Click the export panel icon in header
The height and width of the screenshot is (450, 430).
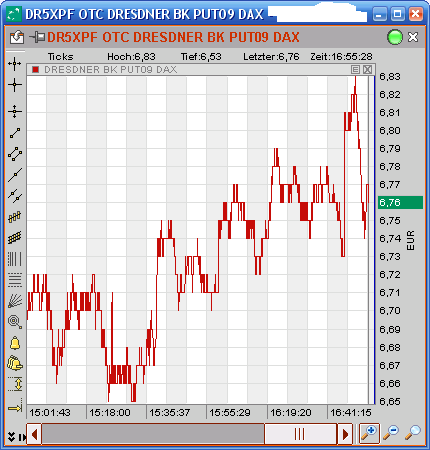coord(17,37)
